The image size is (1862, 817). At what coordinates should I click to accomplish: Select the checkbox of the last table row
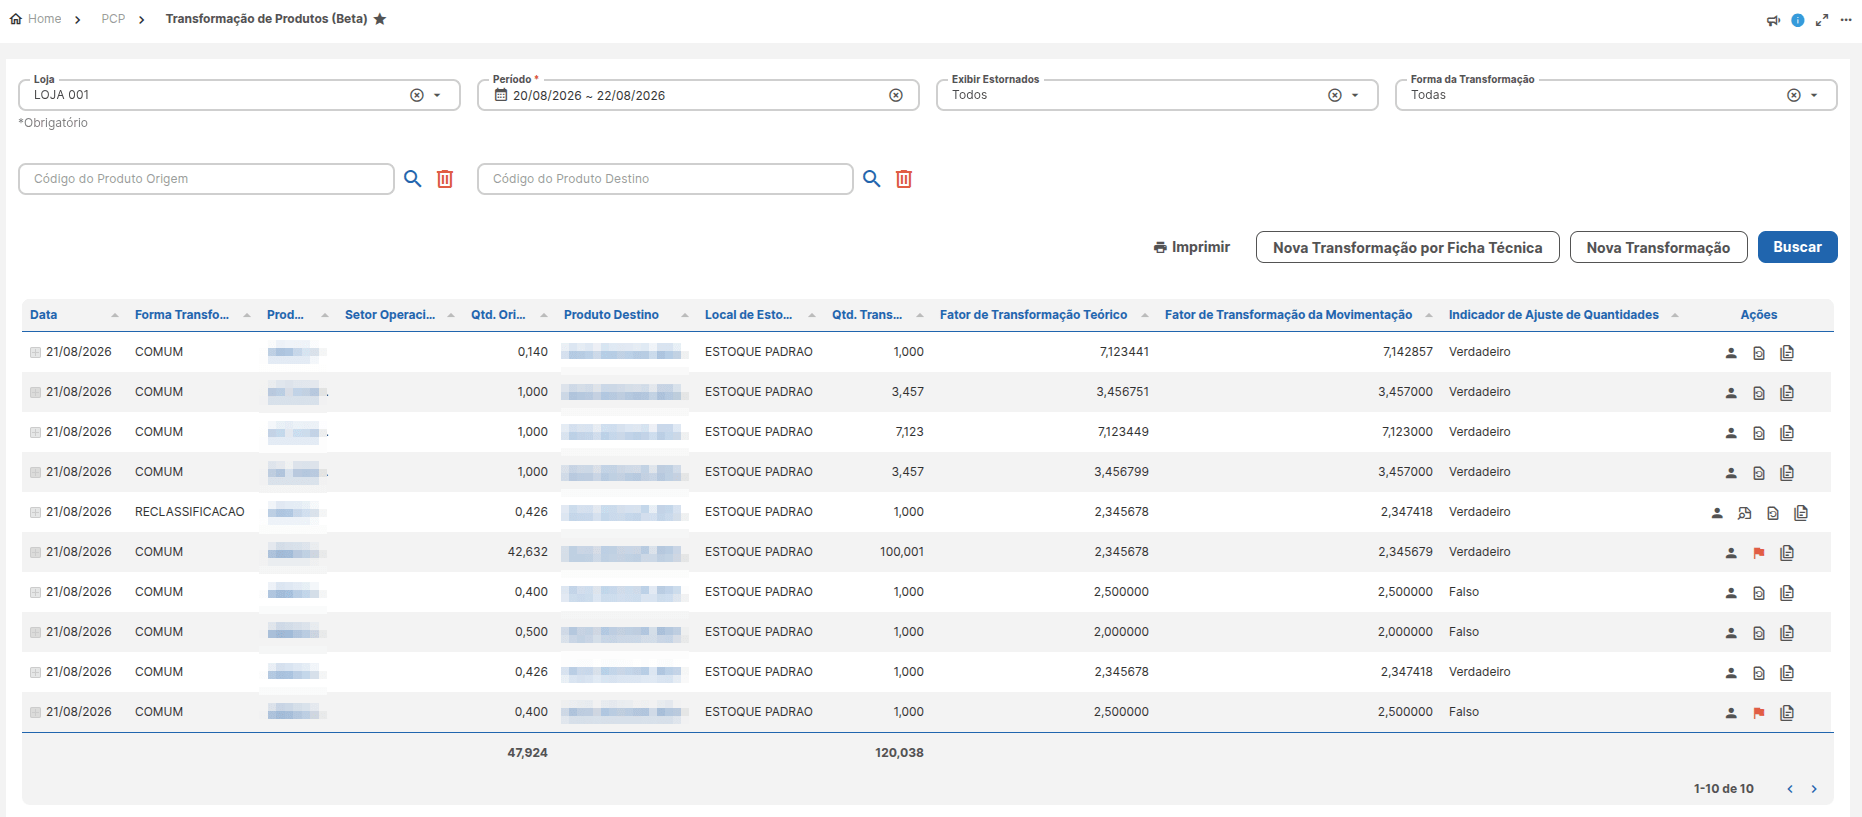(x=35, y=713)
